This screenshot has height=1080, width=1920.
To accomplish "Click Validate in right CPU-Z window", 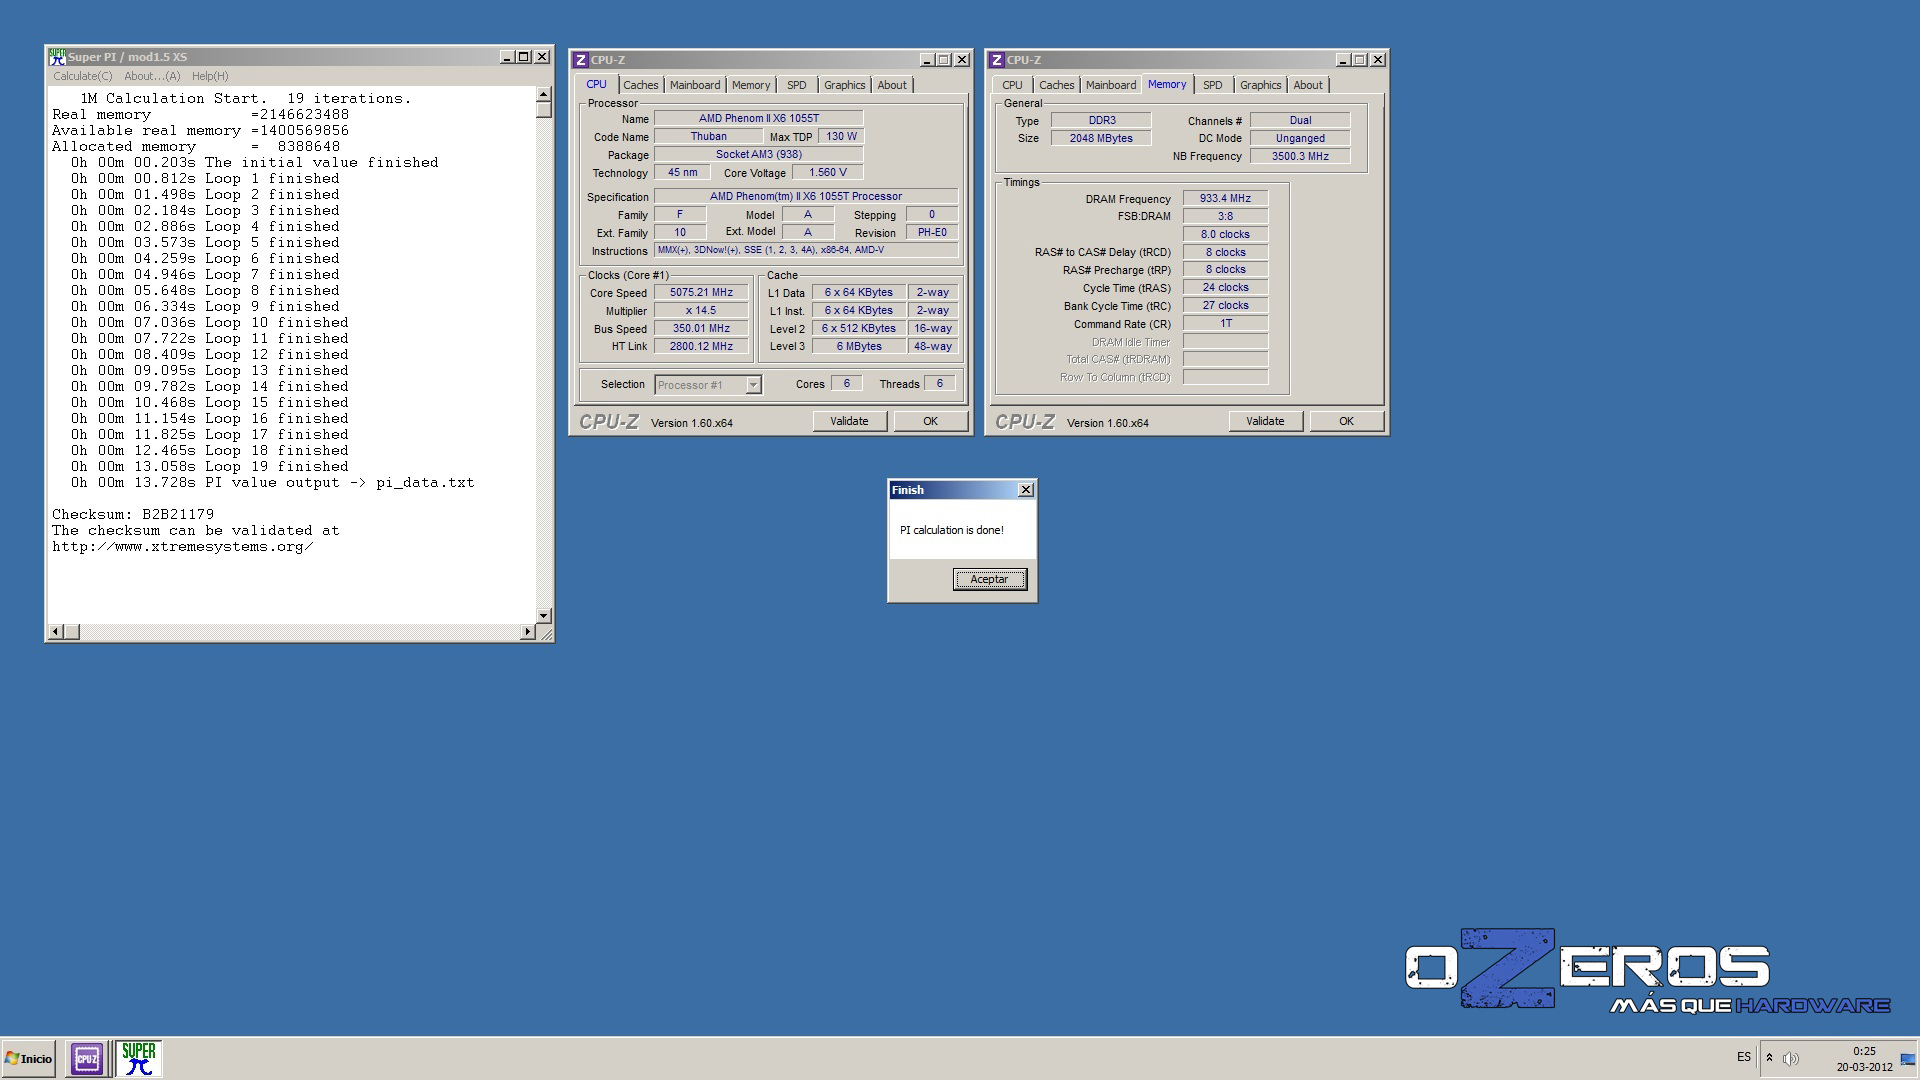I will (1265, 421).
